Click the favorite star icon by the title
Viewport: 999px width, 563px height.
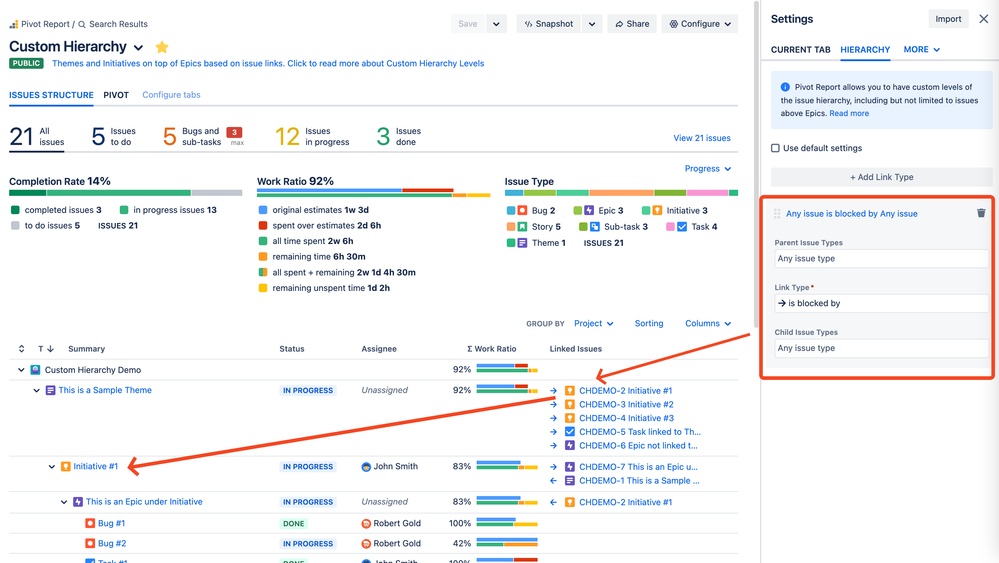point(162,47)
